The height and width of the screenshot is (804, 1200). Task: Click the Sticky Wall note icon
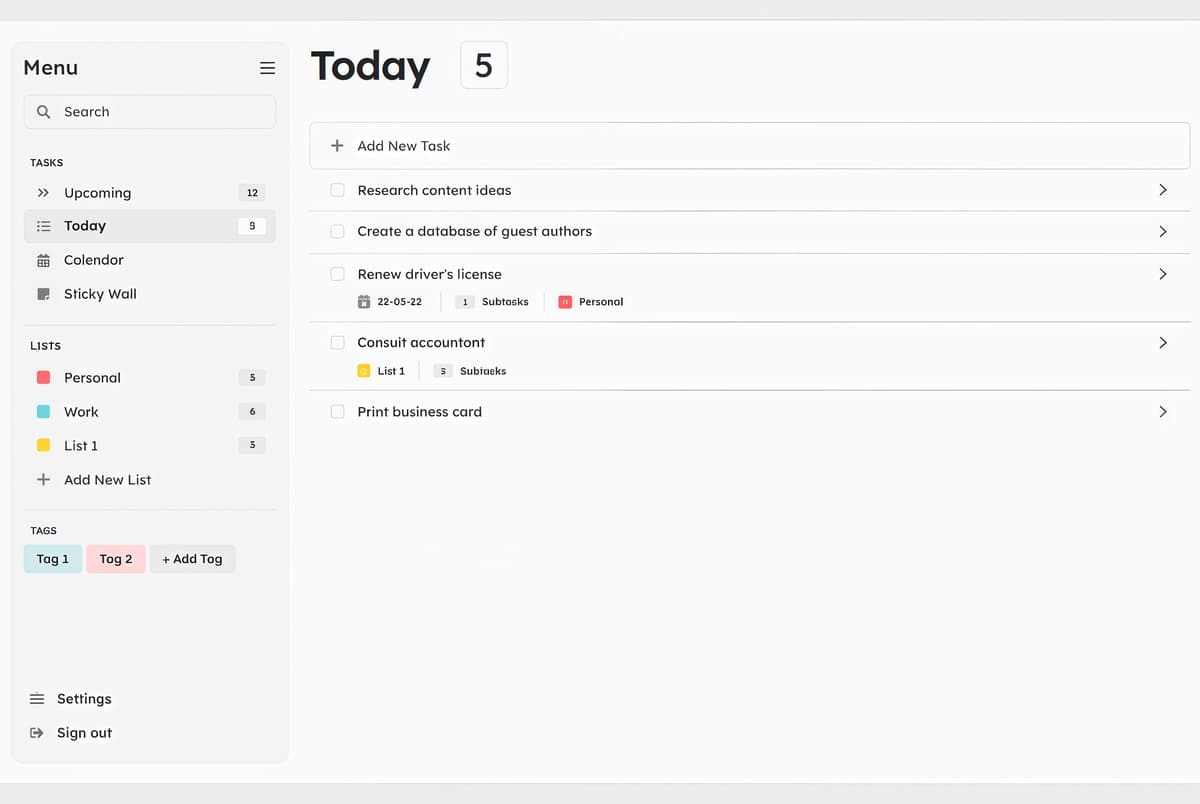point(43,294)
